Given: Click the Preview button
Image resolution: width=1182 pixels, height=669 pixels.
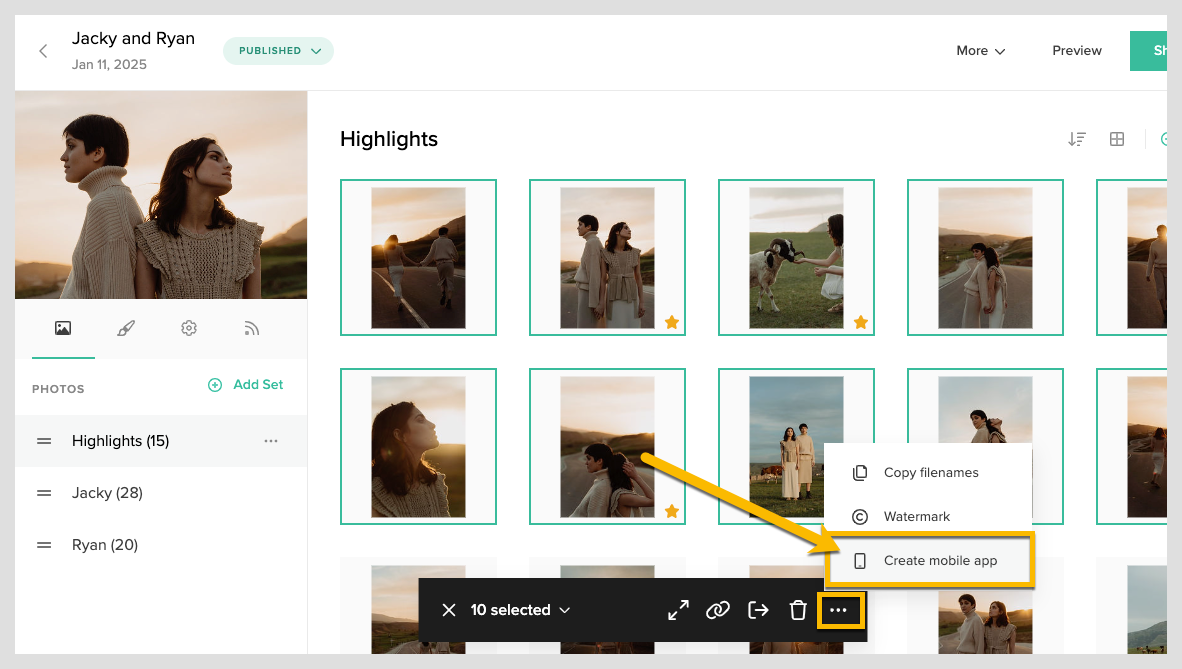Looking at the screenshot, I should tap(1077, 51).
